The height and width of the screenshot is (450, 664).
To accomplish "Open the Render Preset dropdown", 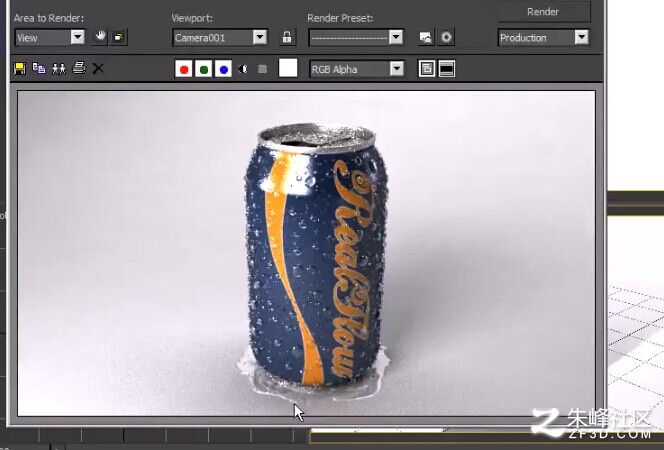I will pos(356,37).
